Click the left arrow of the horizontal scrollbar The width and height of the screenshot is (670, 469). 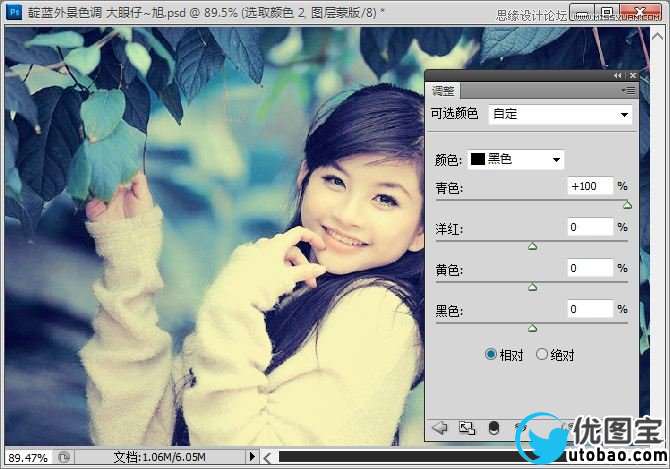(x=267, y=458)
